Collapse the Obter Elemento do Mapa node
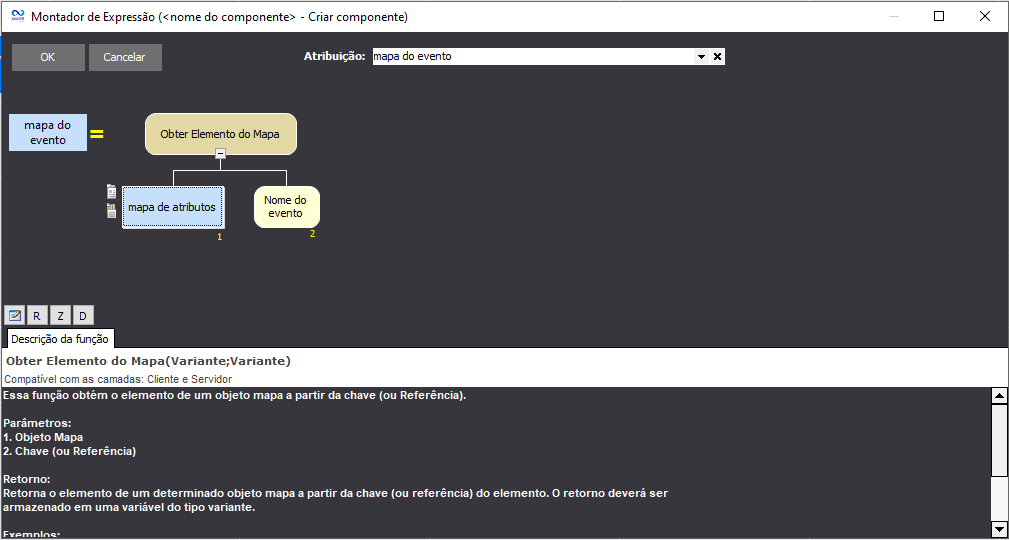1009x540 pixels. [220, 153]
